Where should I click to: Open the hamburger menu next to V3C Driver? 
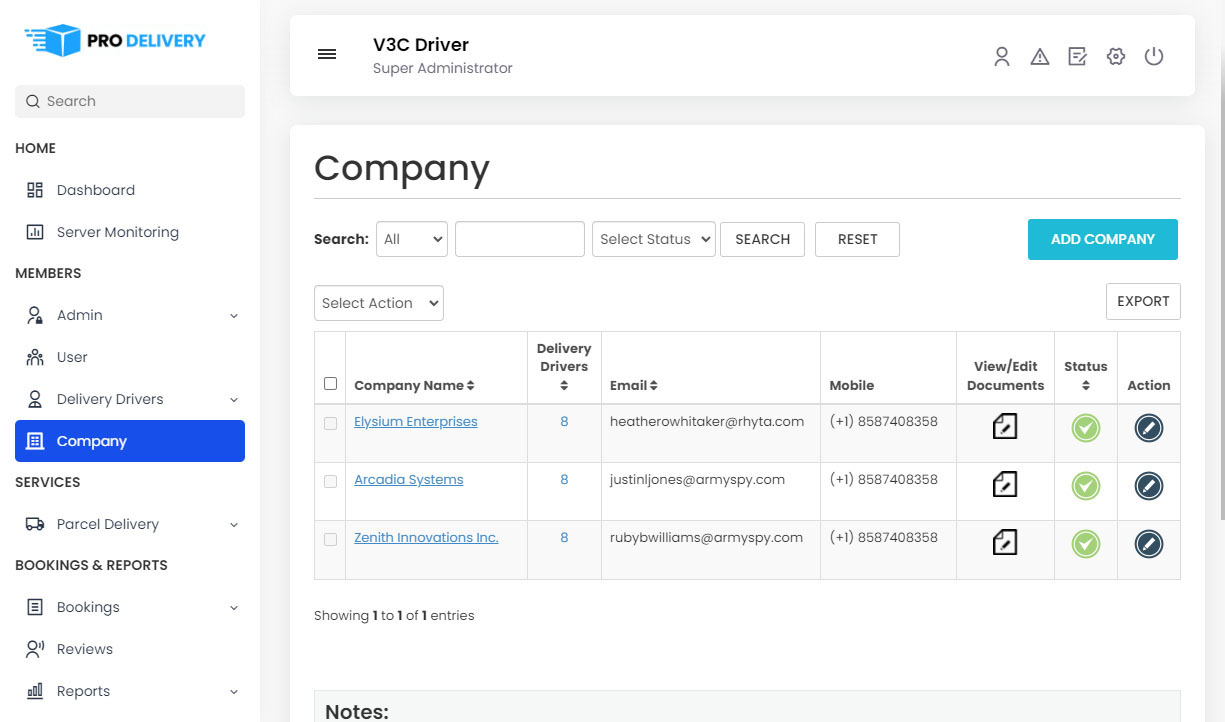point(327,54)
